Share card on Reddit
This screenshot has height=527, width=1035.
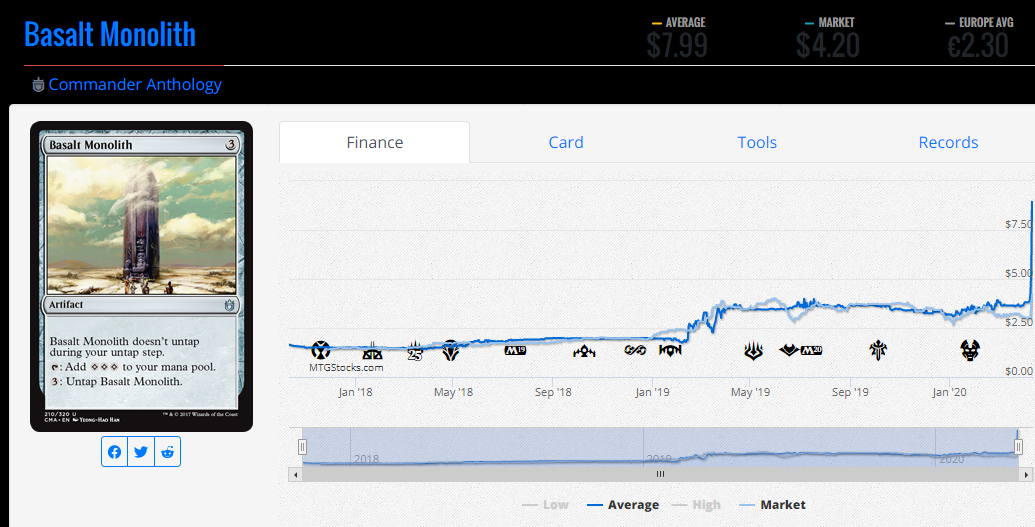(x=168, y=452)
